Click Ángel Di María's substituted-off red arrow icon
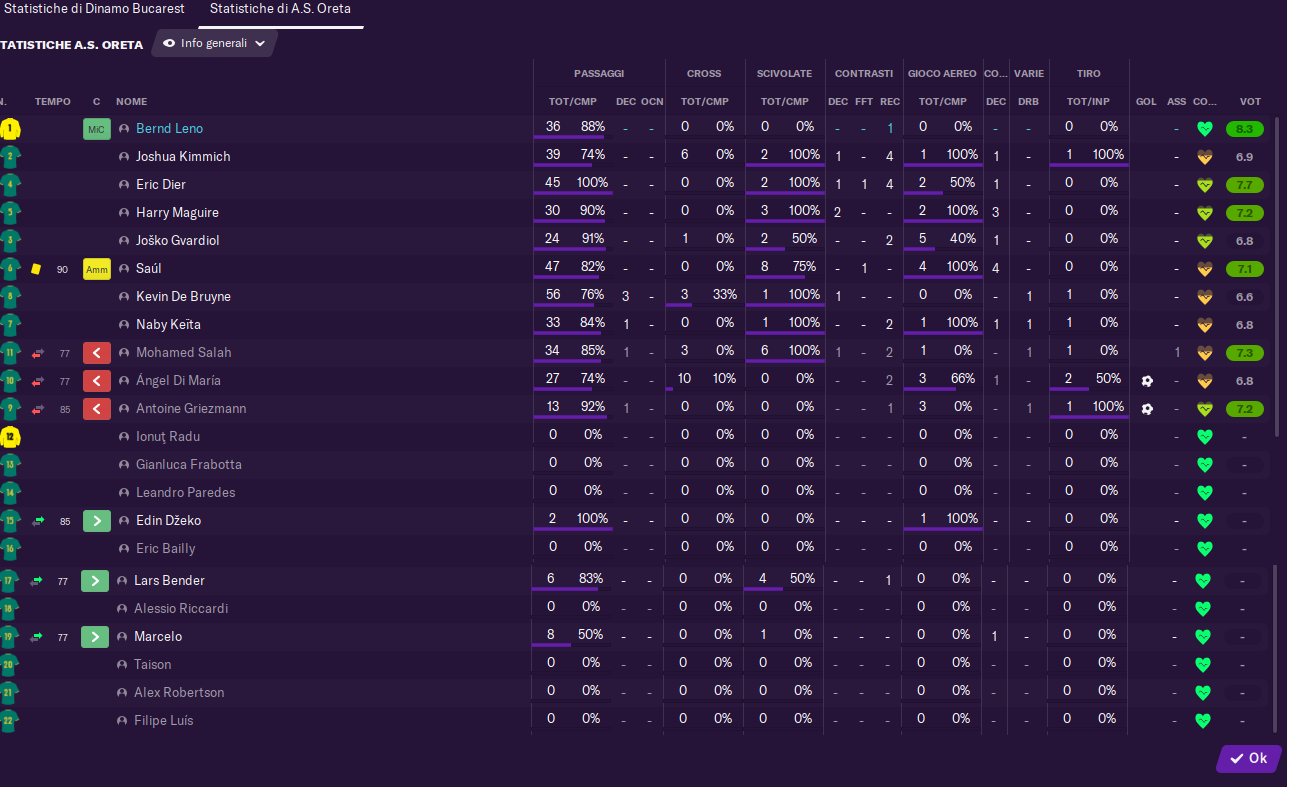The width and height of the screenshot is (1293, 791). pos(97,381)
